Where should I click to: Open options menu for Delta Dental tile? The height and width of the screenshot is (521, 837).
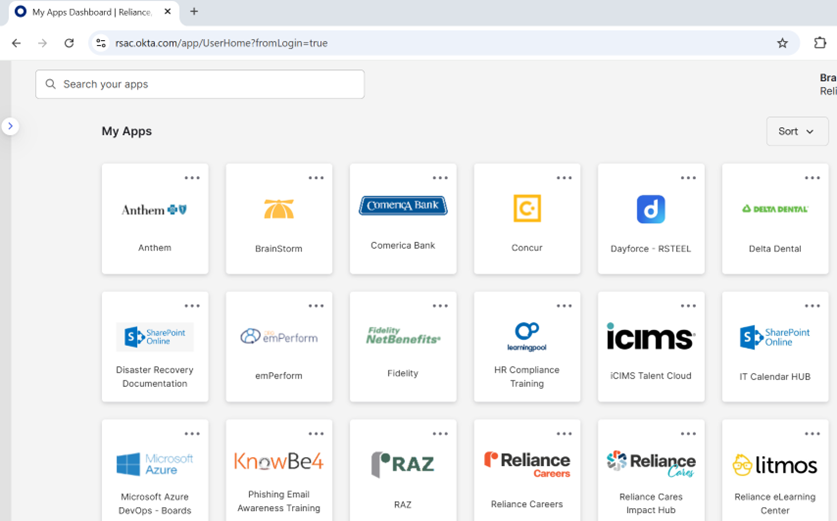point(812,178)
